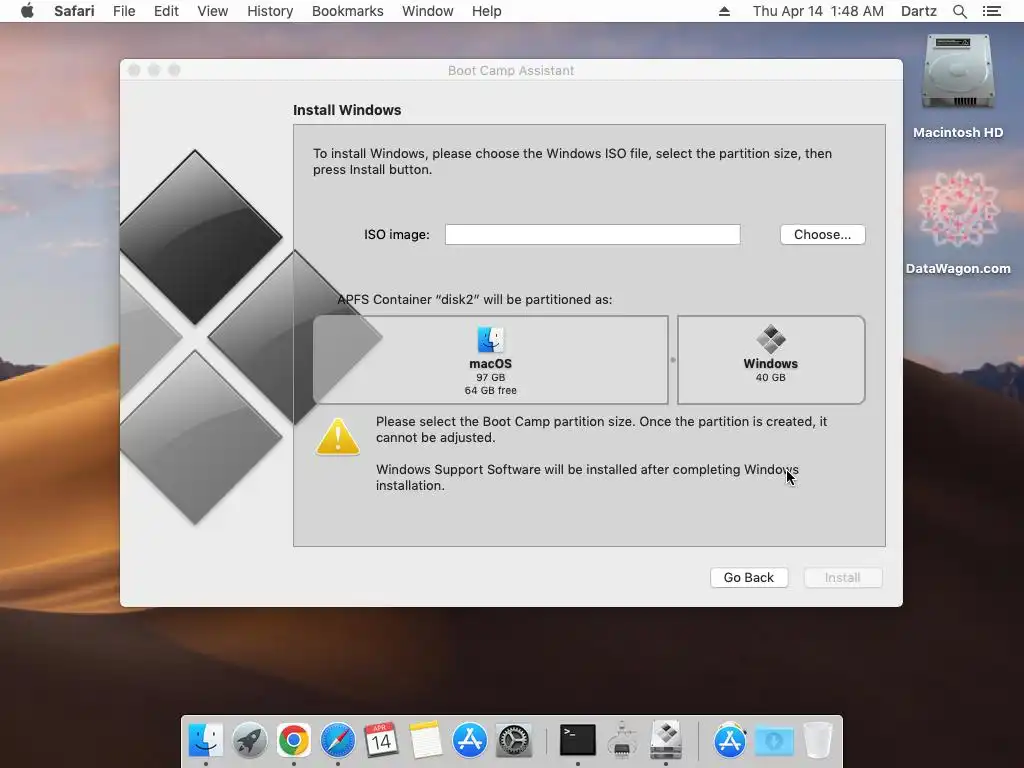Open the blue App Store icon beside Notes
The height and width of the screenshot is (768, 1024).
470,741
